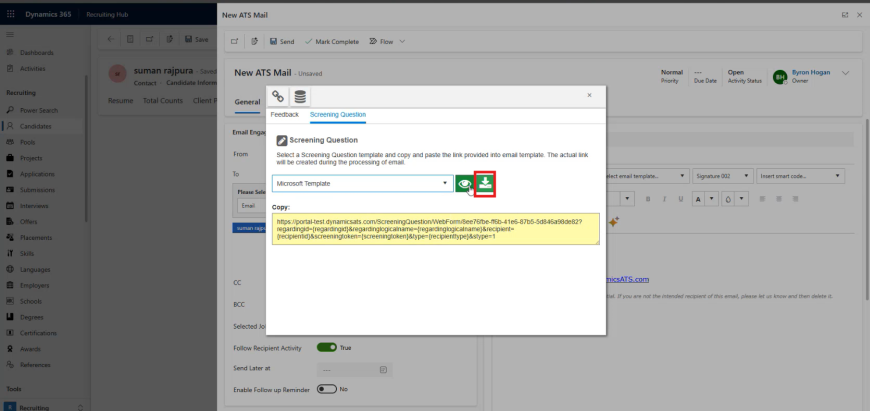Open Schools in the sidebar
This screenshot has height=411, width=870.
click(x=32, y=301)
